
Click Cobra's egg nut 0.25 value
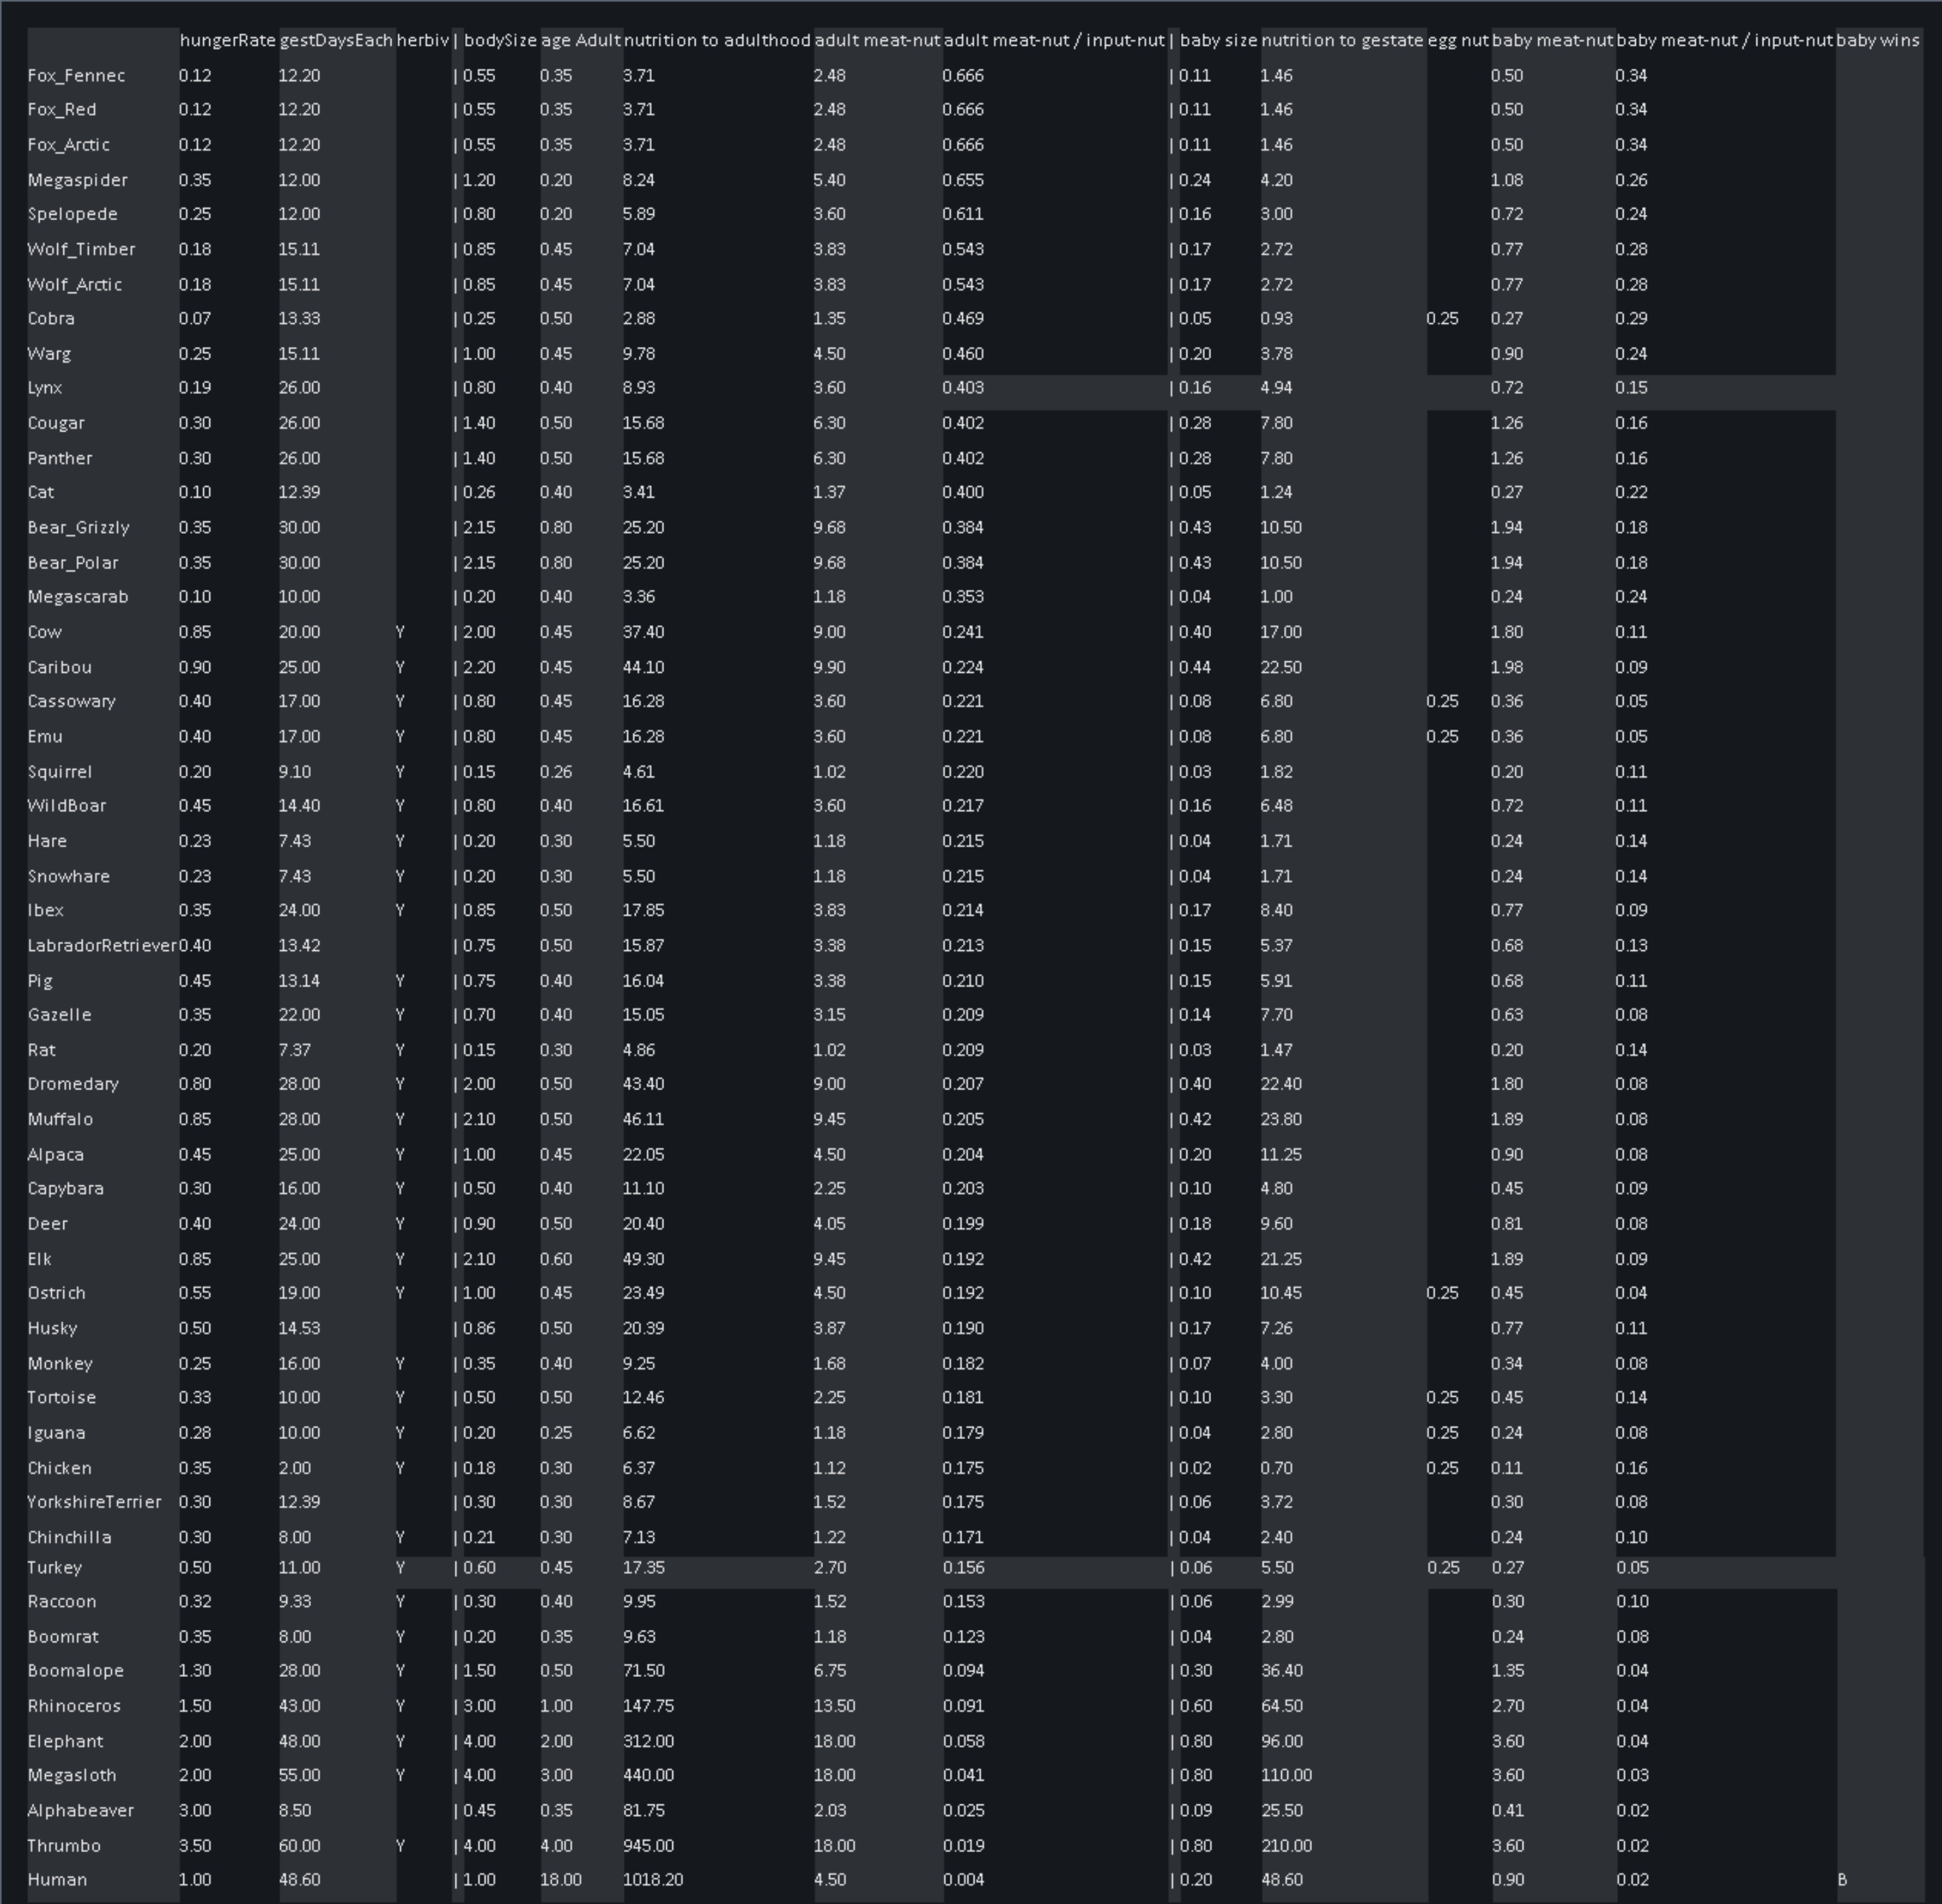pos(1442,318)
